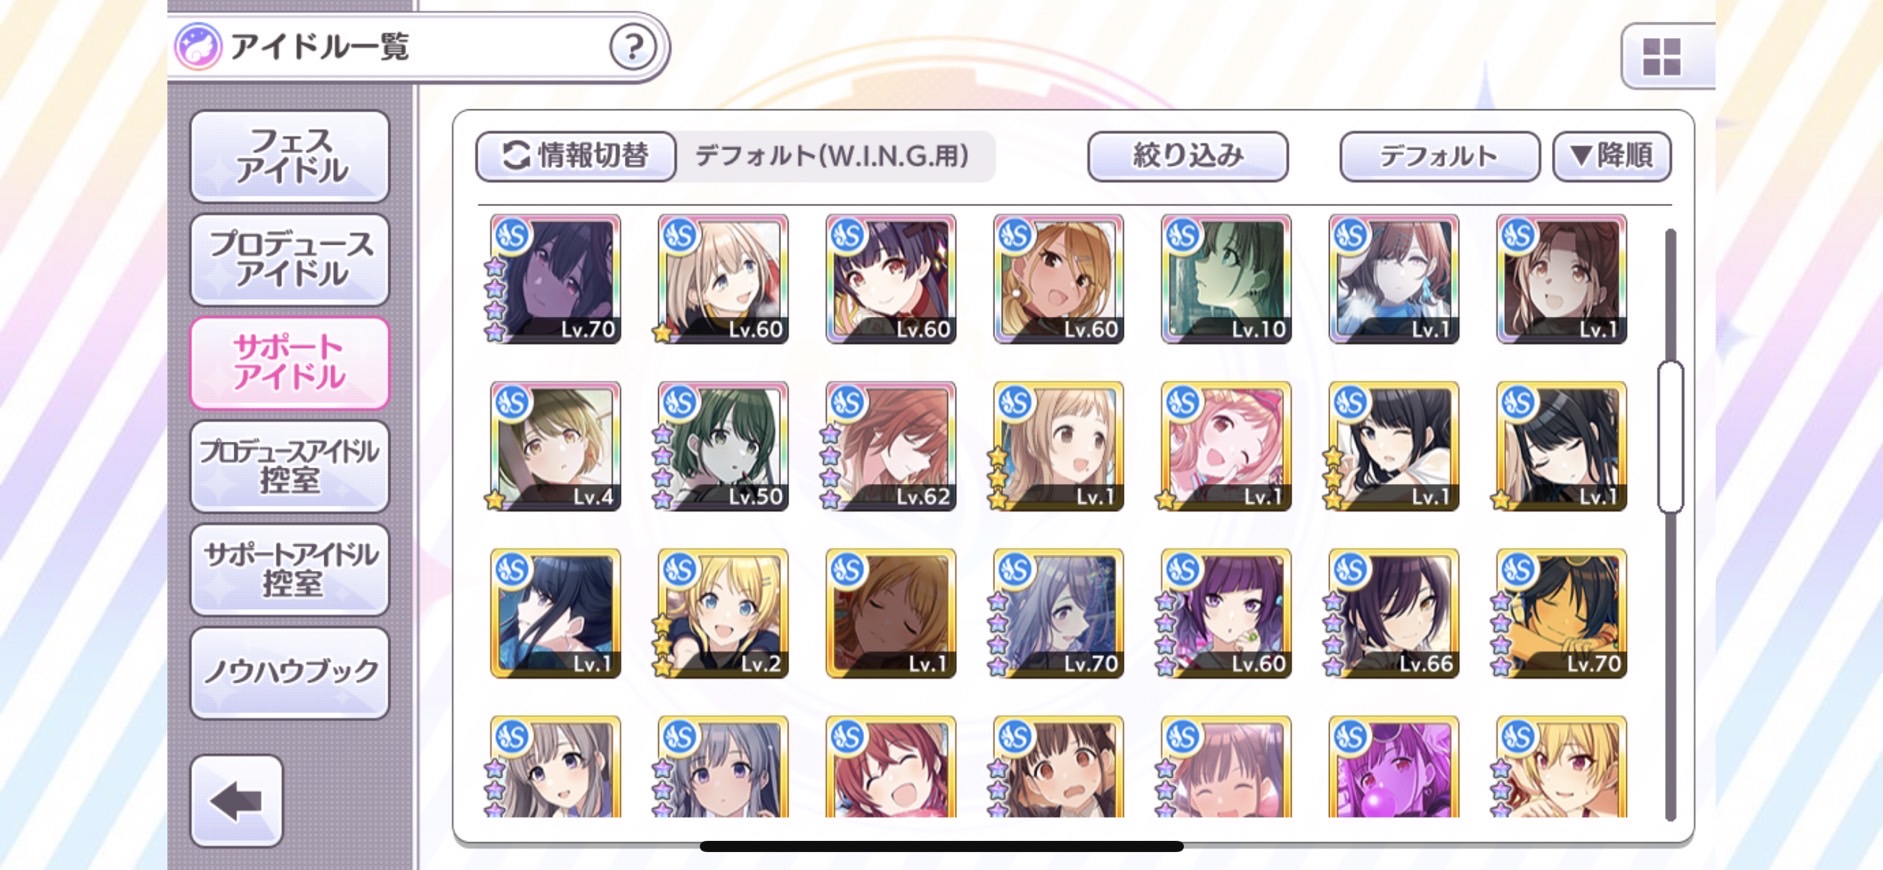Screen dimensions: 1883x870
Task: Tap the Lv.10 green-tinted idol card
Action: coord(1226,279)
